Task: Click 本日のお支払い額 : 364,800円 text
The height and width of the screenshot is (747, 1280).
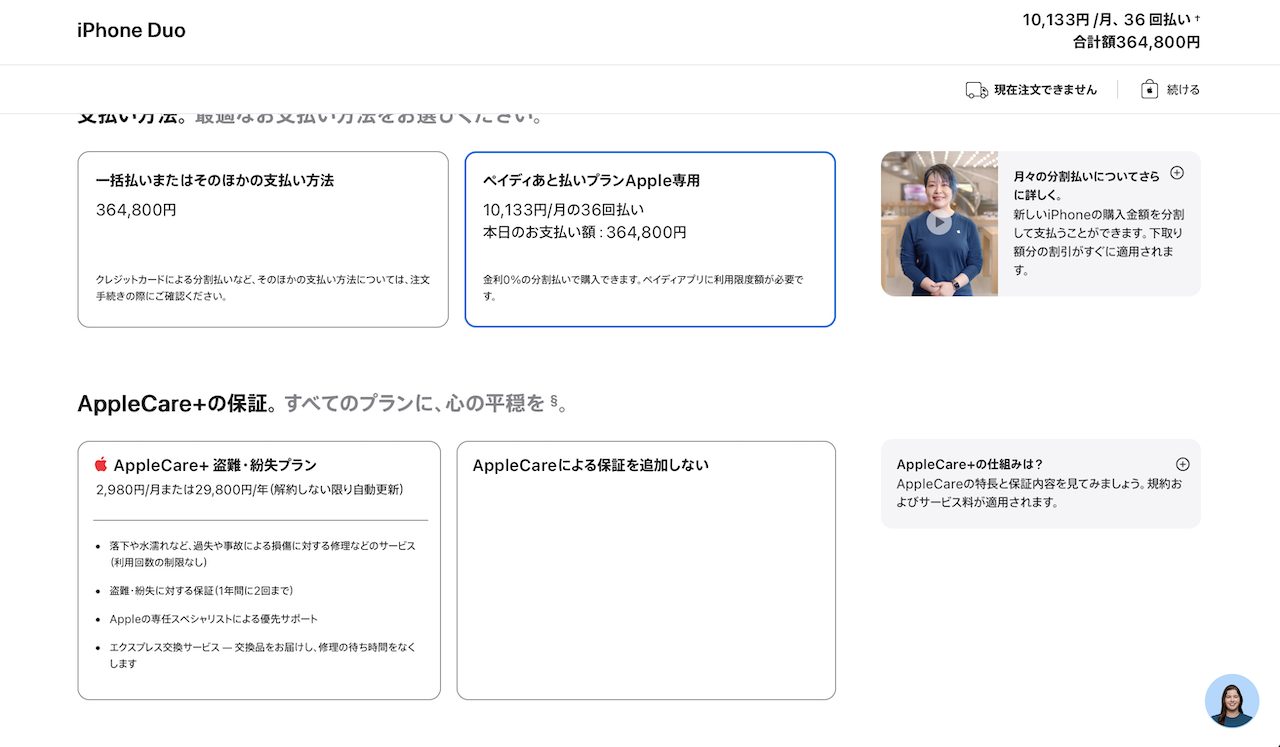Action: [585, 232]
